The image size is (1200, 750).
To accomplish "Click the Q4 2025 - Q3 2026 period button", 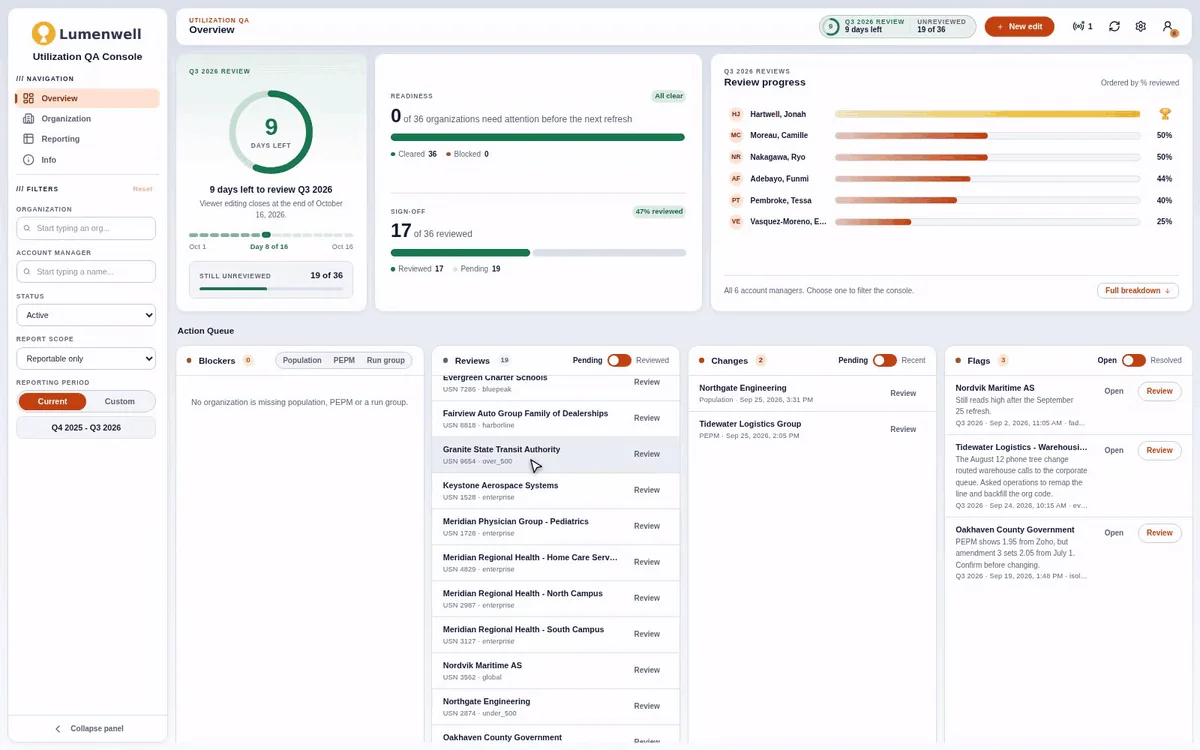I will pyautogui.click(x=86, y=428).
